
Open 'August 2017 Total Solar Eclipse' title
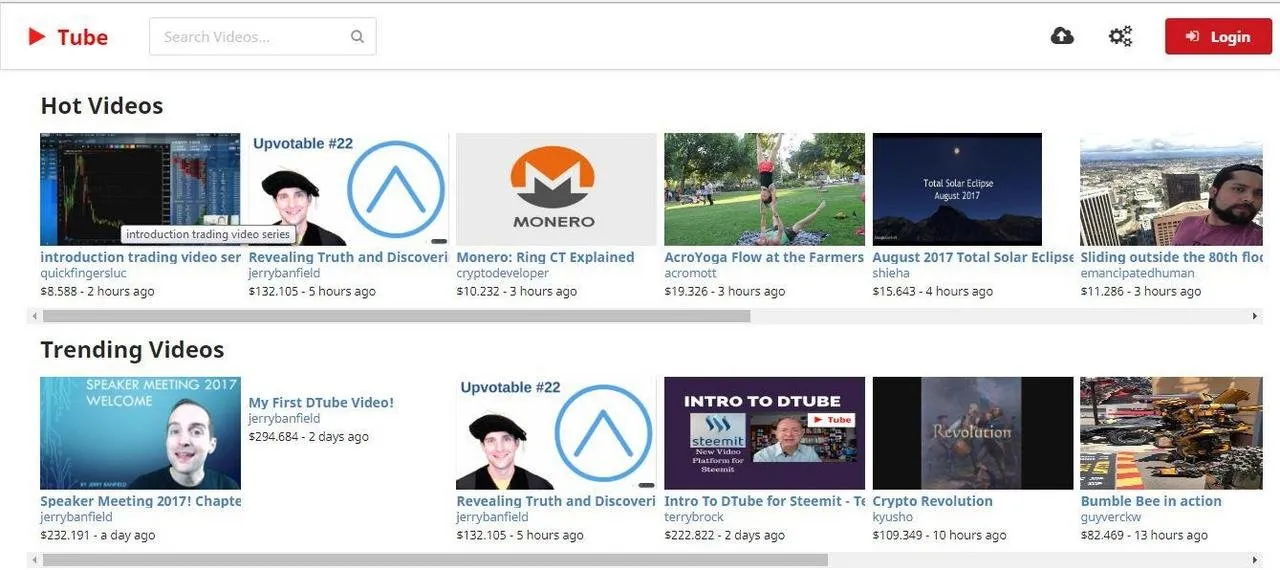coord(973,257)
